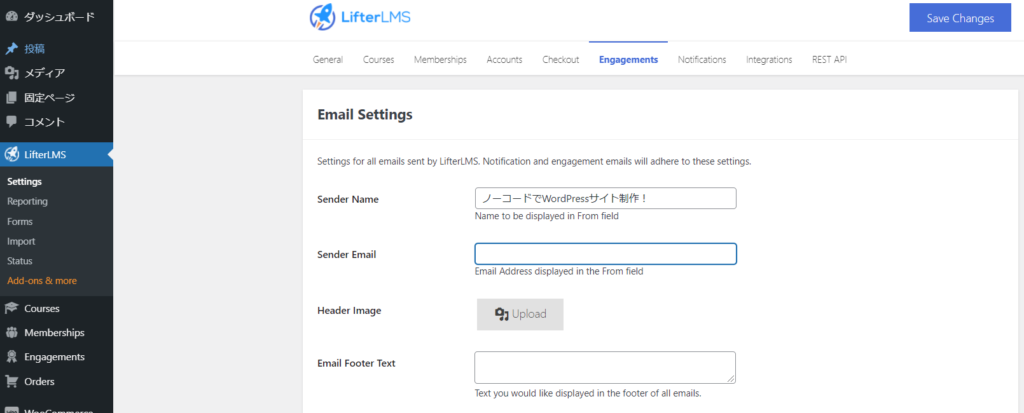Switch to the Memberships tab

point(440,59)
